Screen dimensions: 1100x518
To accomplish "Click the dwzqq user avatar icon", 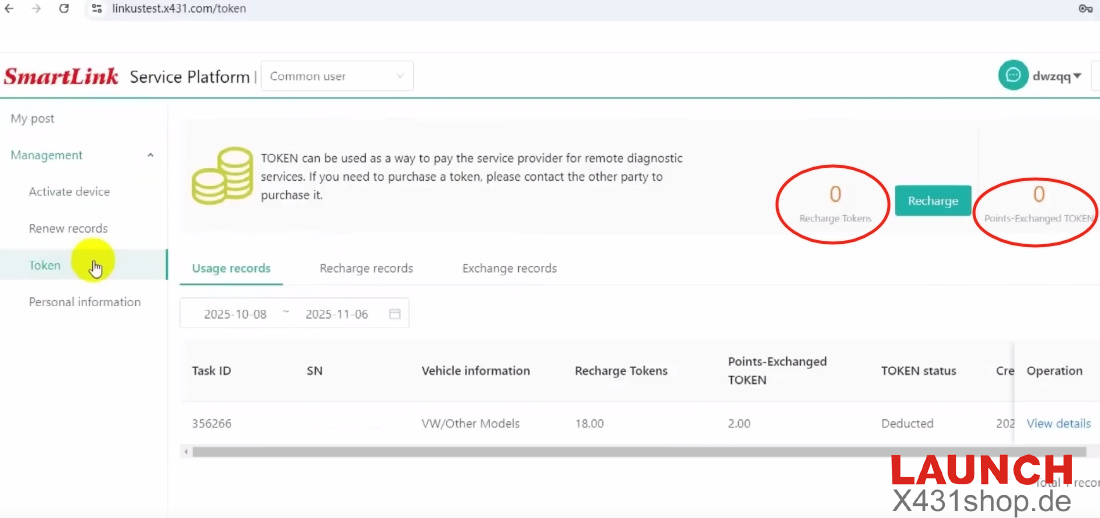I will click(x=1013, y=76).
